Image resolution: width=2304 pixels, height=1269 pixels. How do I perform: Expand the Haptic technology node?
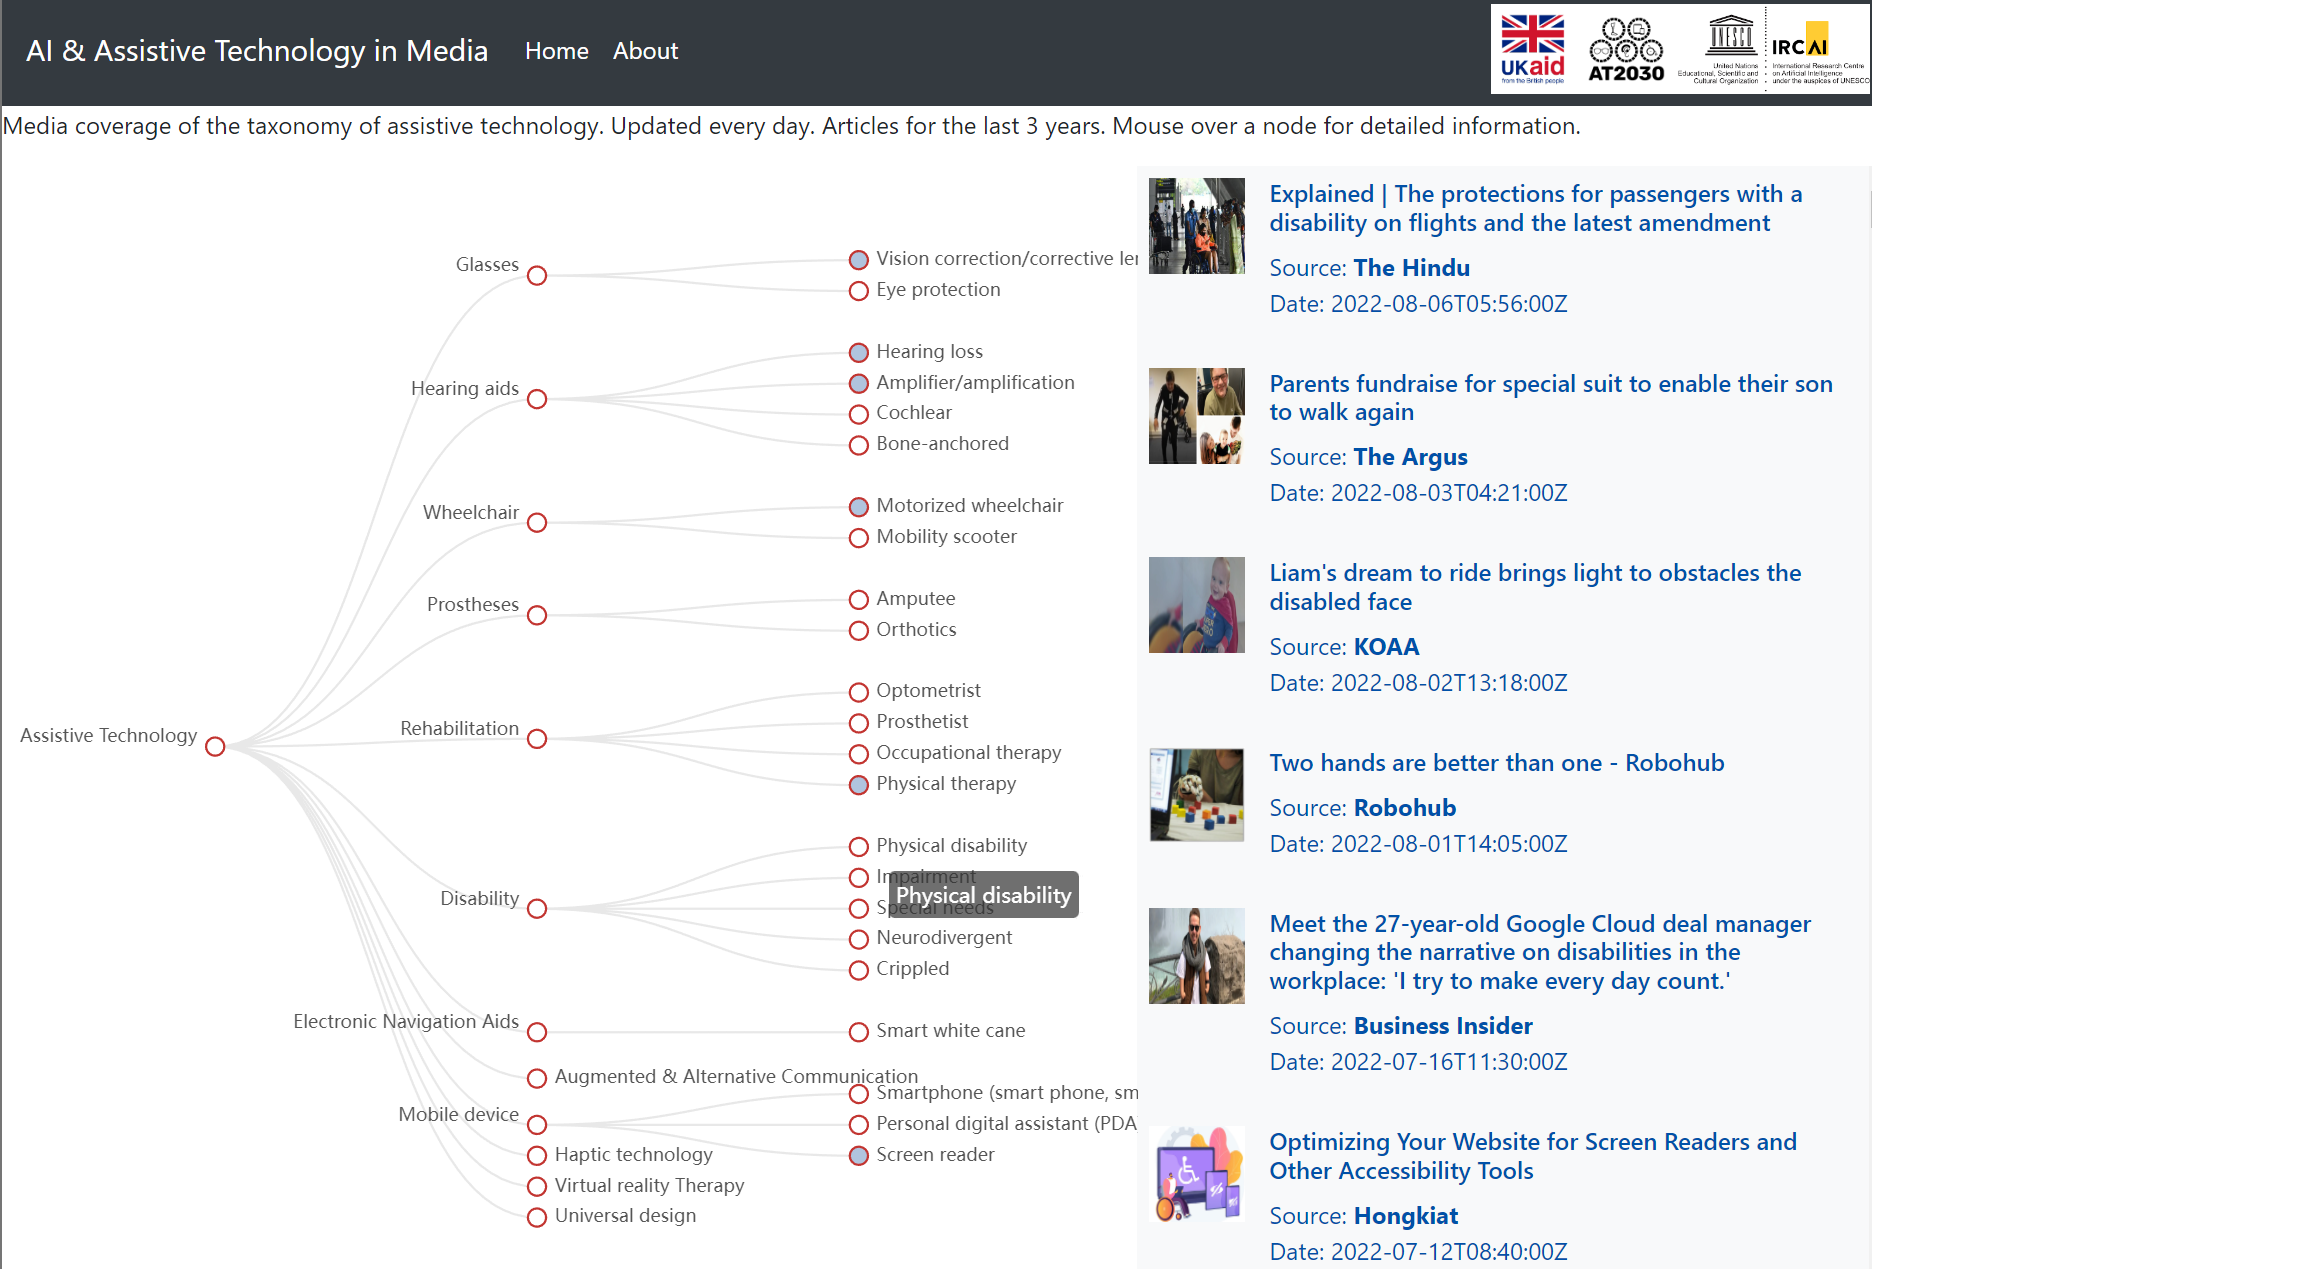click(x=537, y=1156)
